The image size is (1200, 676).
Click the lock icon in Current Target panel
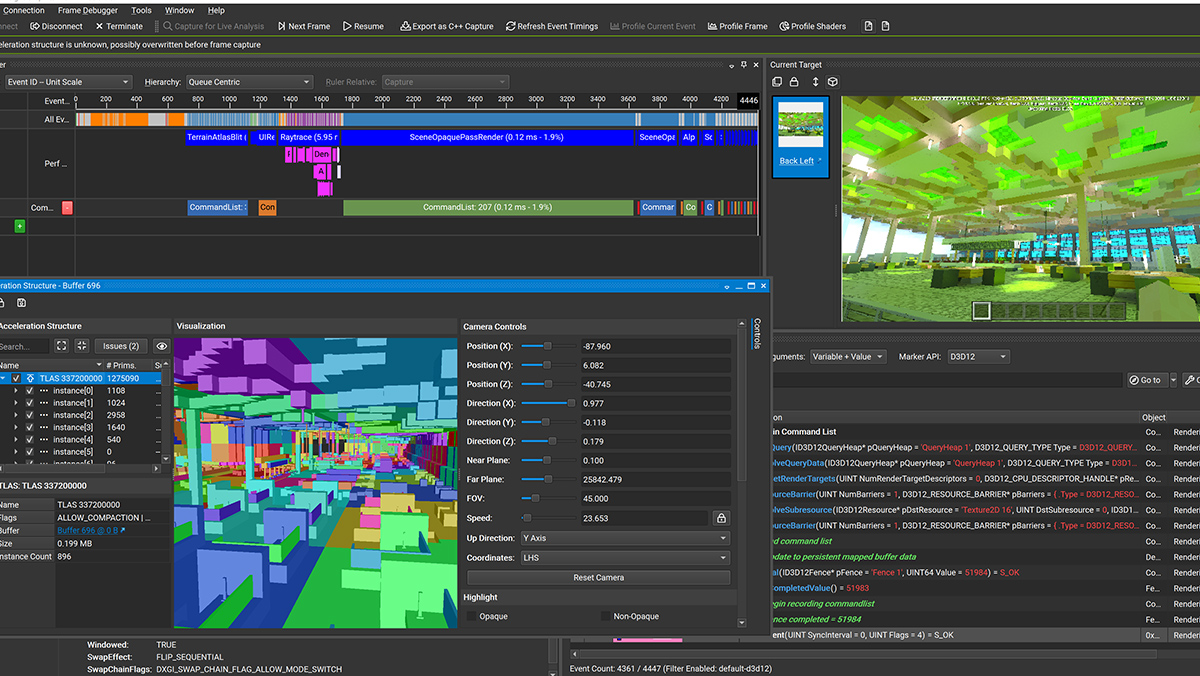[x=794, y=82]
